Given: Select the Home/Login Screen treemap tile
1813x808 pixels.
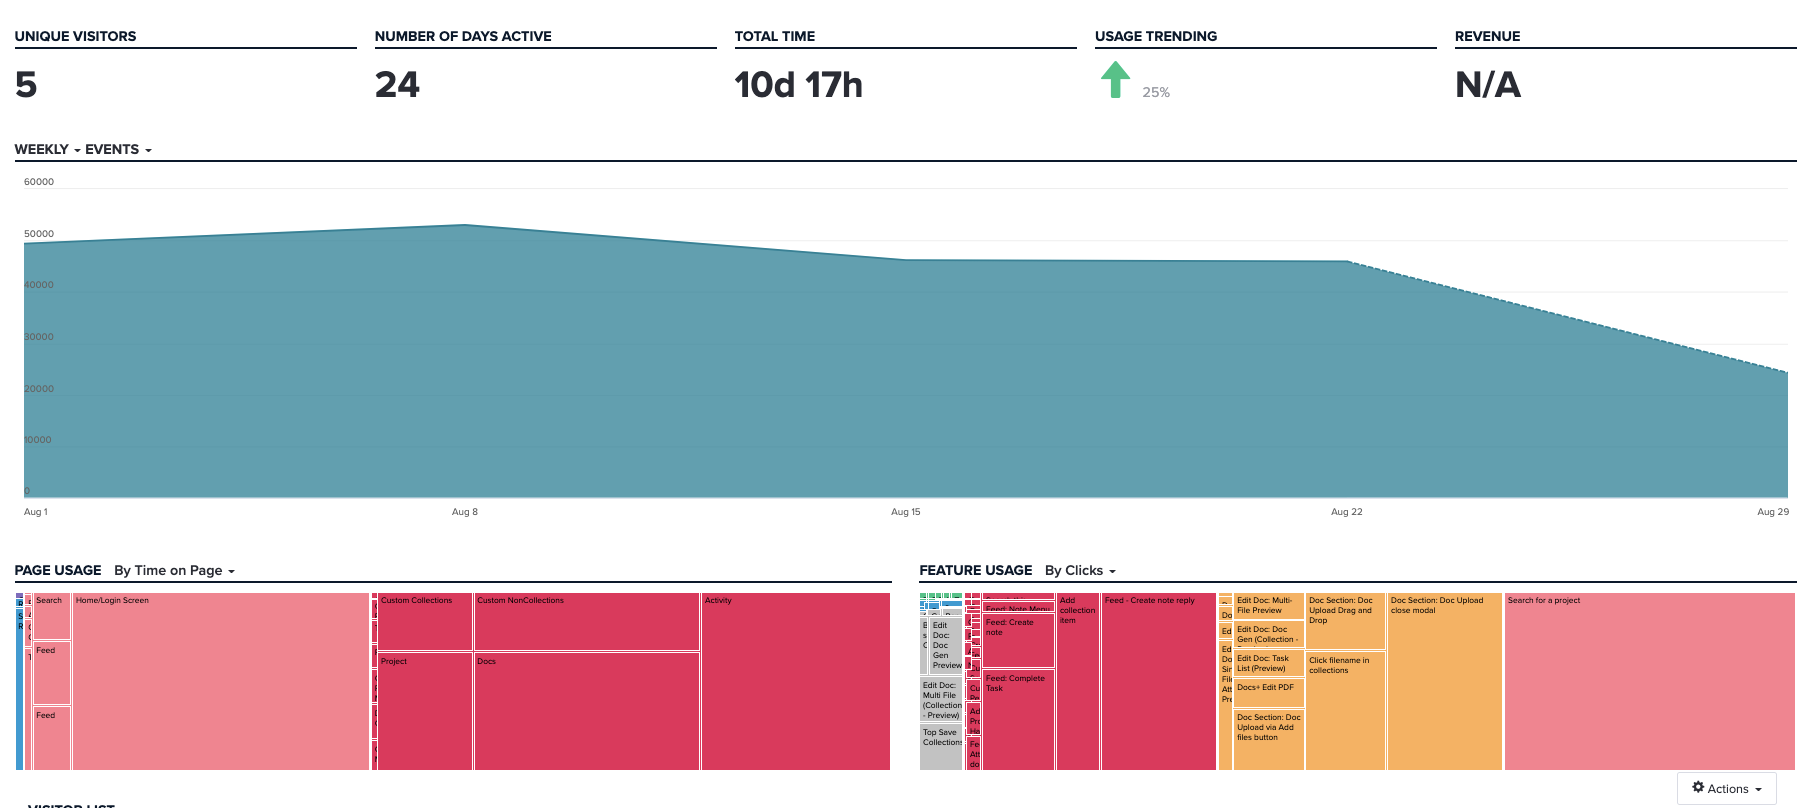Looking at the screenshot, I should coord(220,682).
